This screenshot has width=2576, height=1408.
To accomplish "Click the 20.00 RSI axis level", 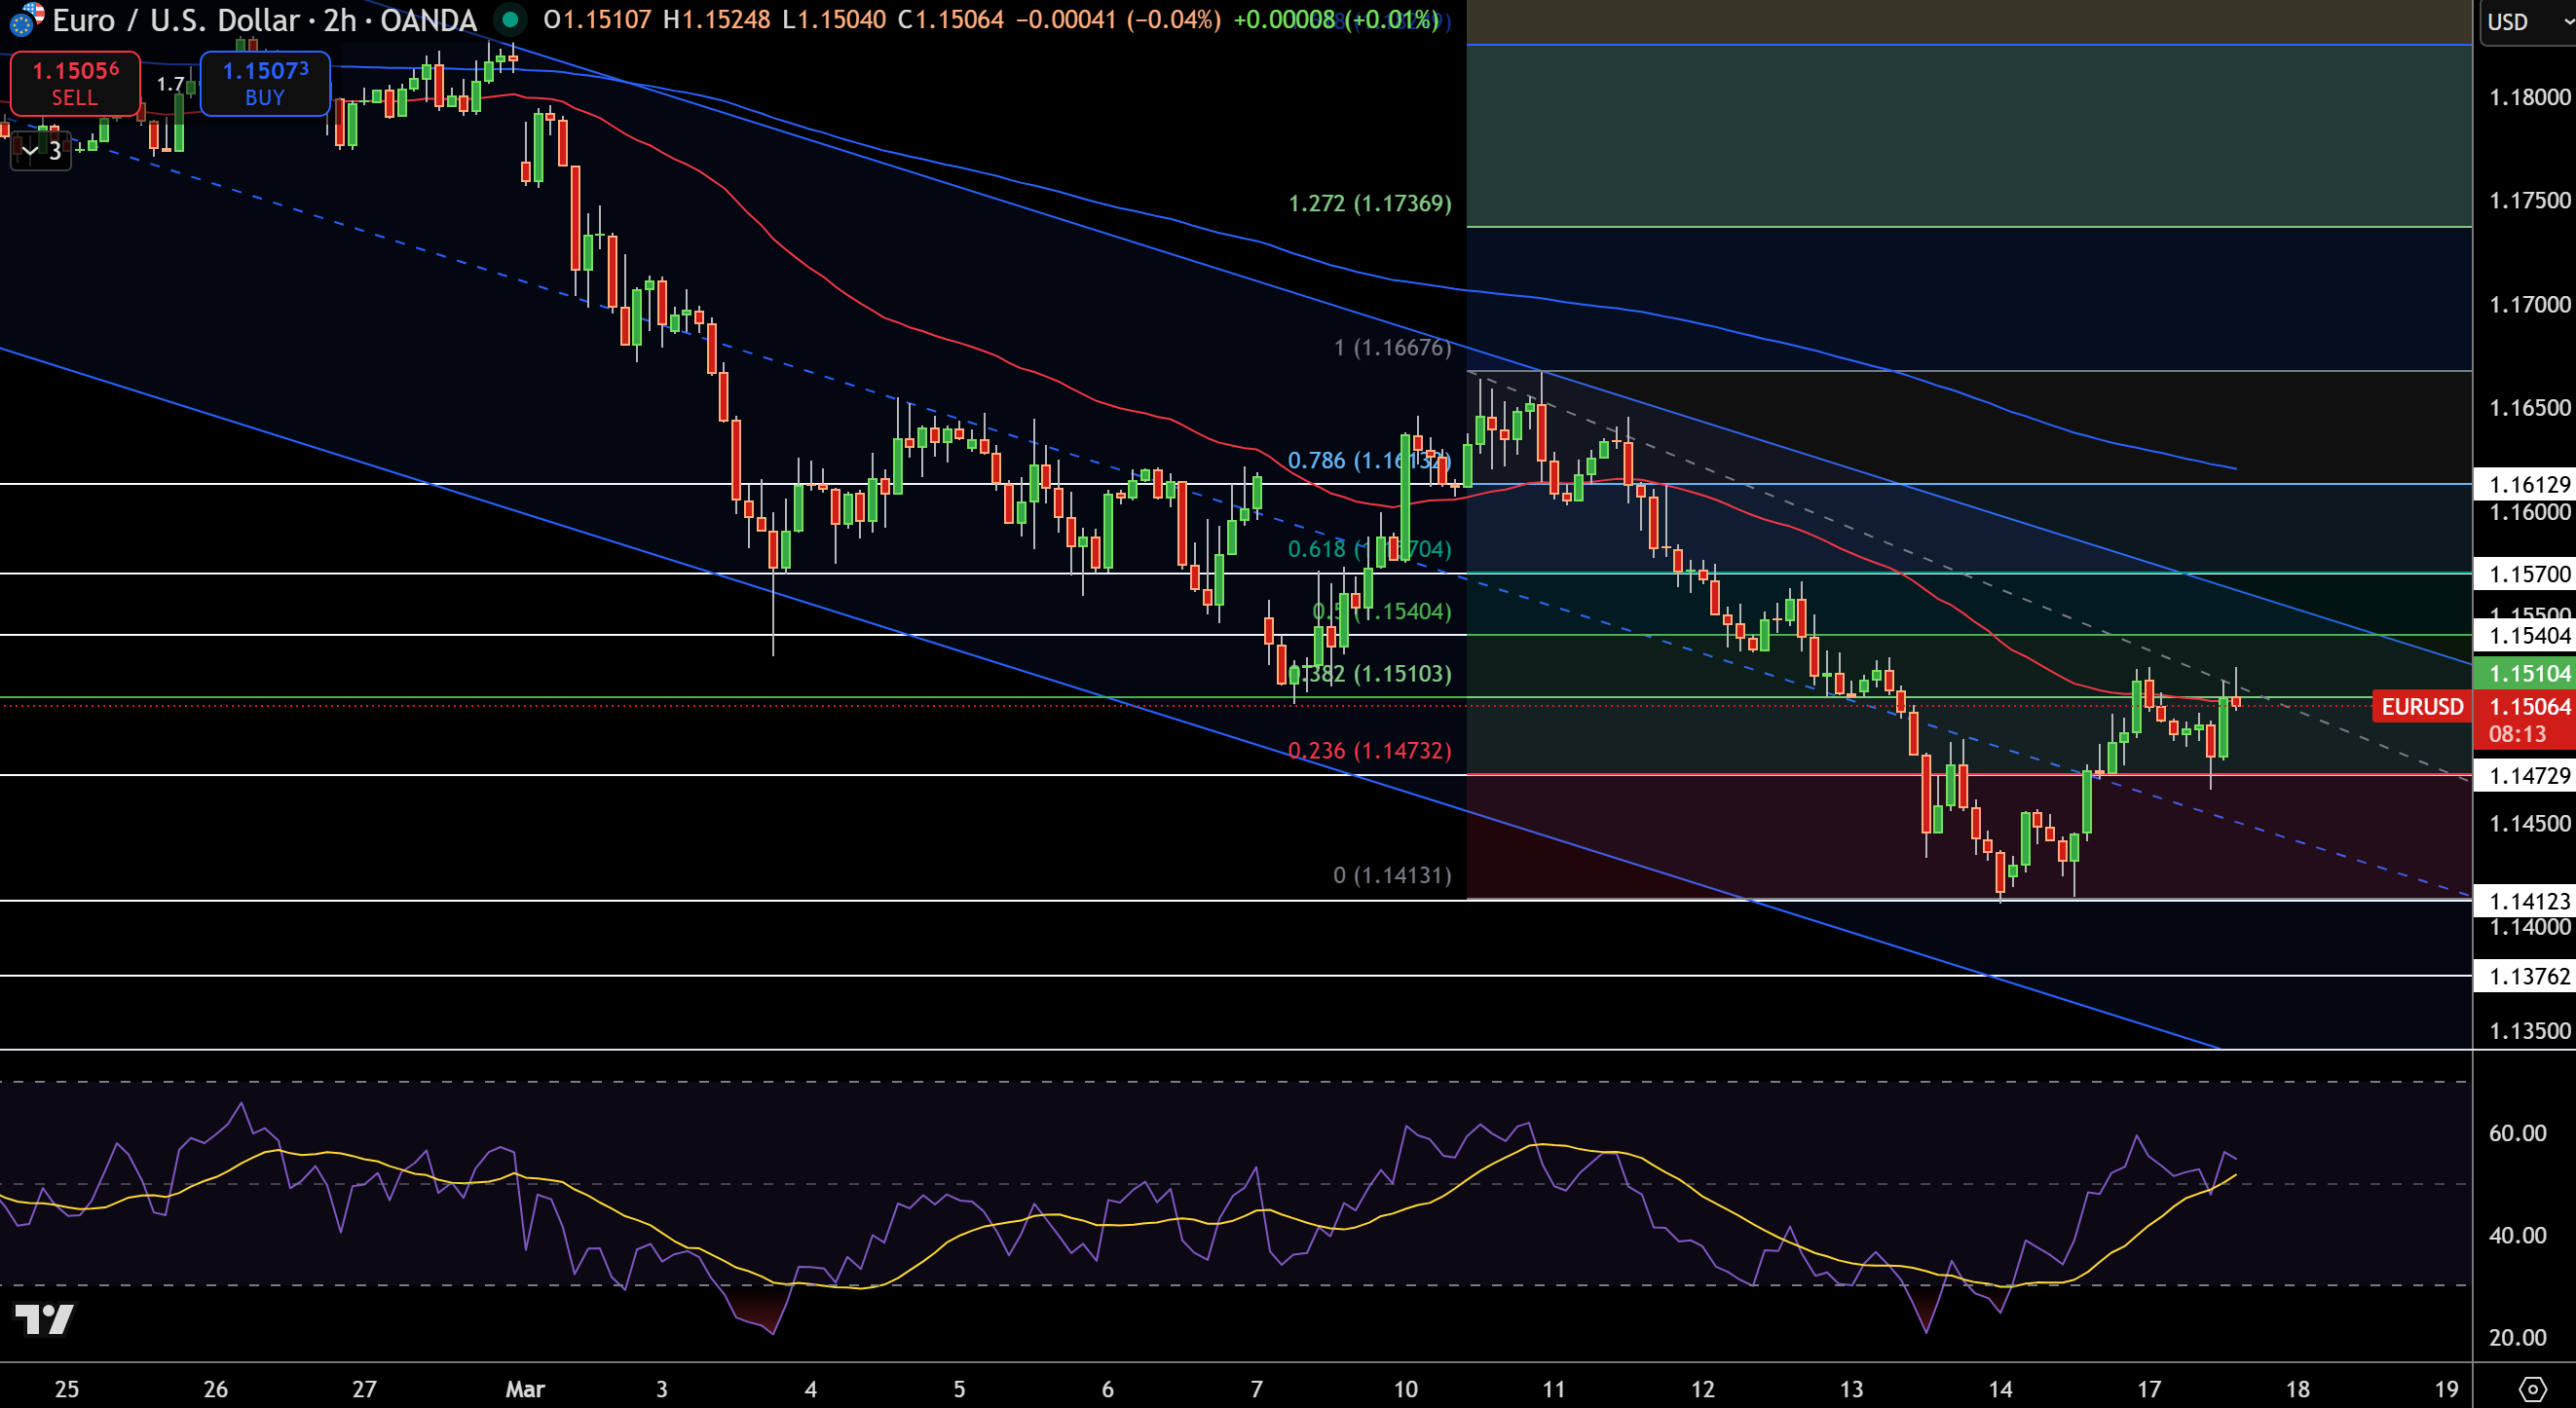I will click(2517, 1337).
